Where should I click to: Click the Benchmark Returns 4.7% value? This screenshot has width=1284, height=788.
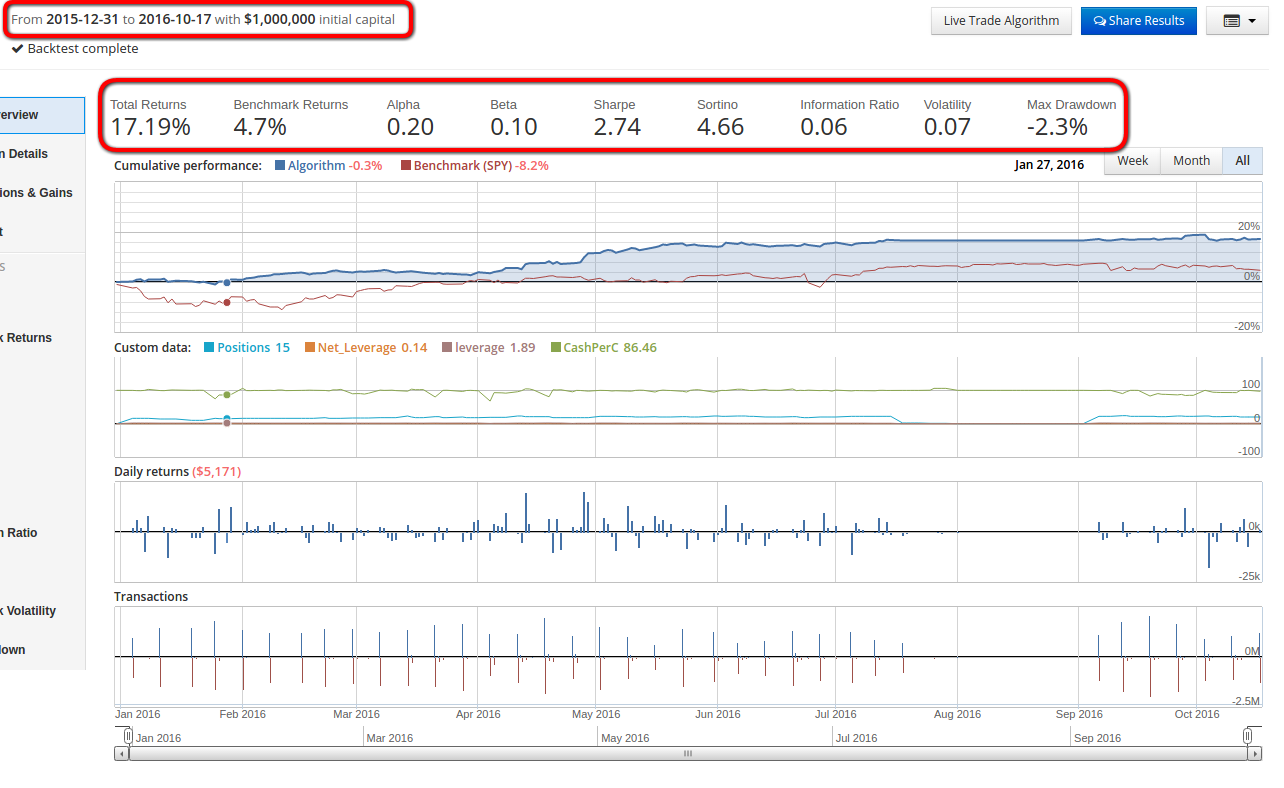pos(260,127)
